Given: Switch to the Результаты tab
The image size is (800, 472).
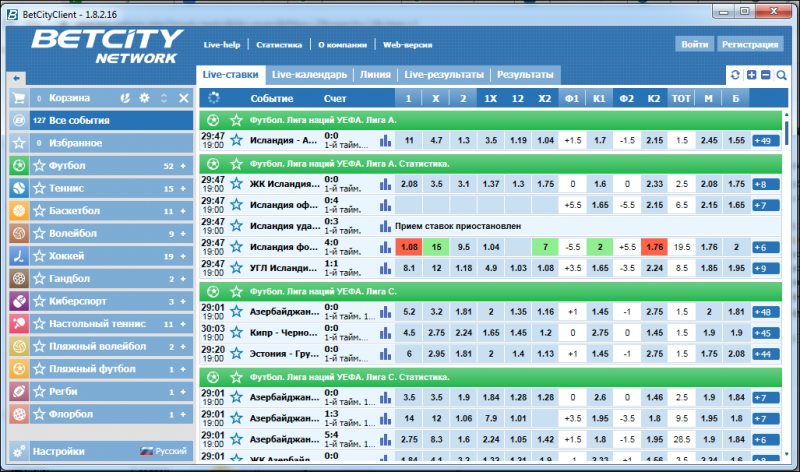Looking at the screenshot, I should (525, 74).
